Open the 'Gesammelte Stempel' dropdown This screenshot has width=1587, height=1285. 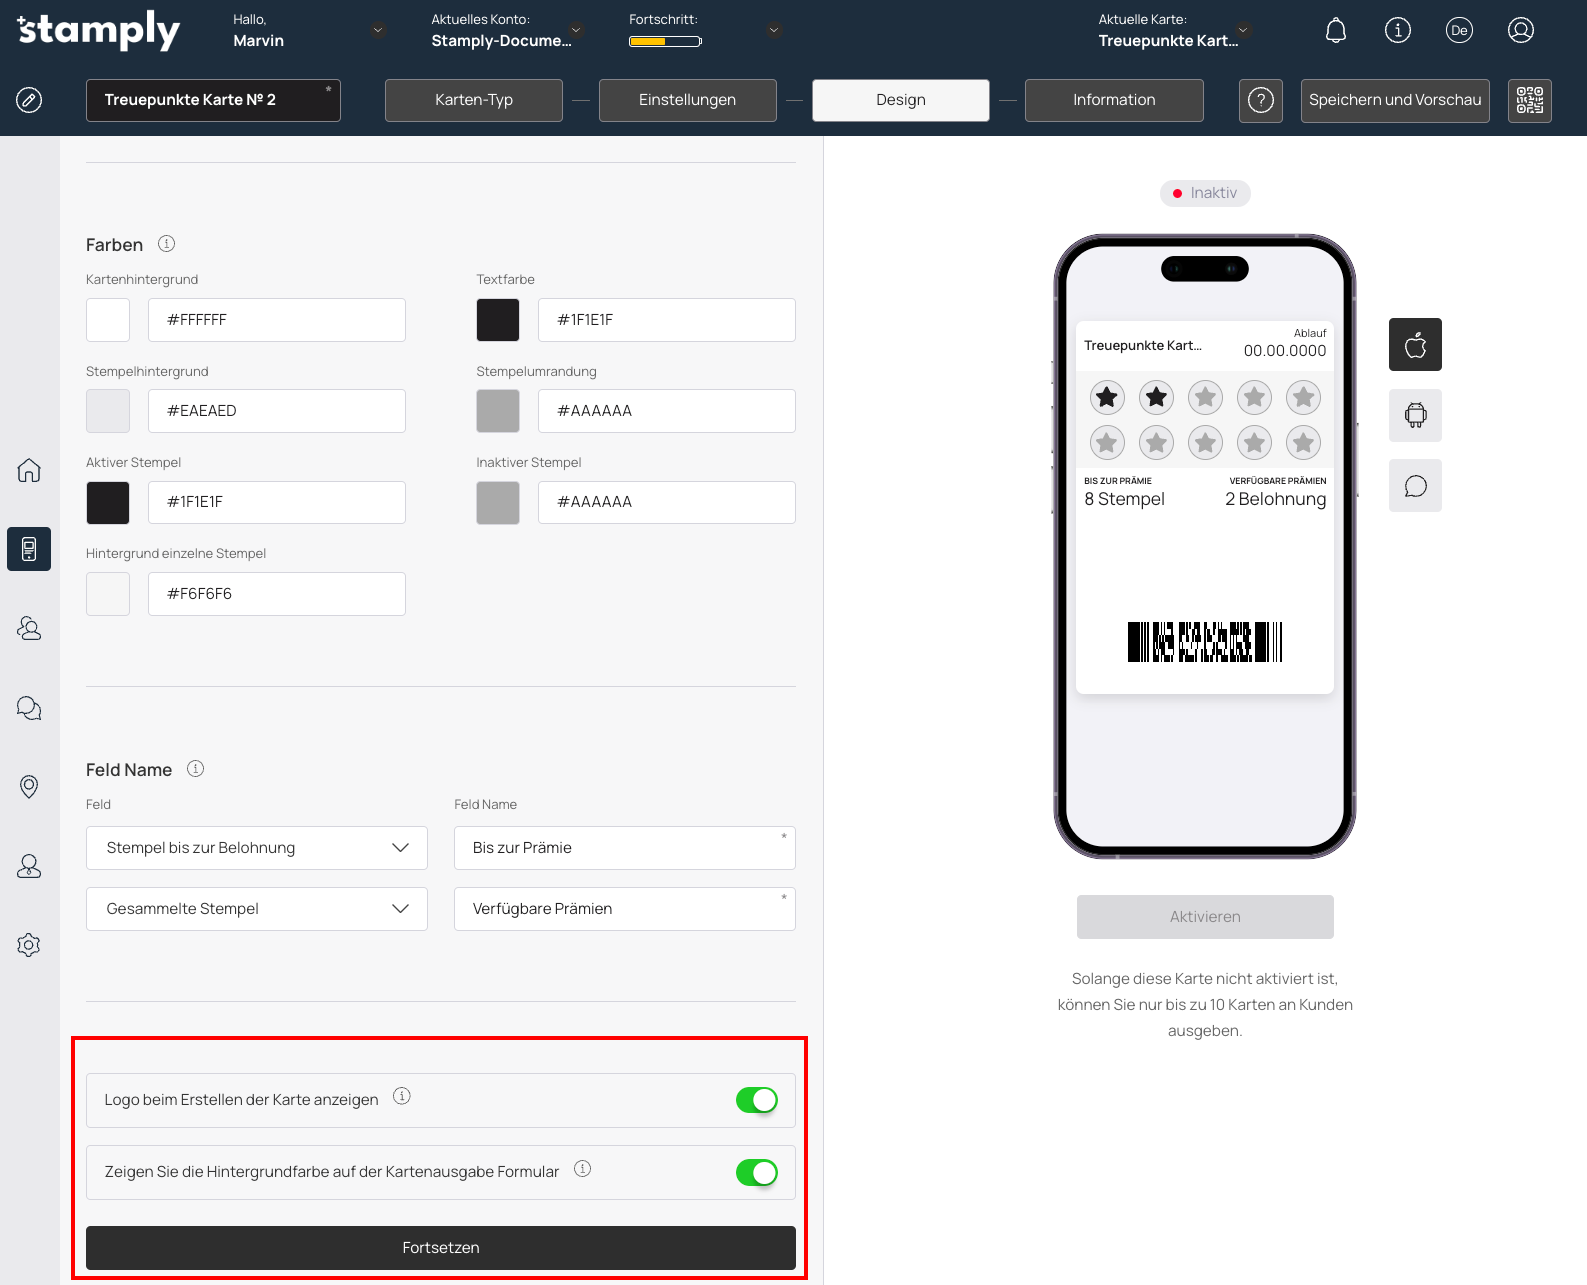coord(257,909)
